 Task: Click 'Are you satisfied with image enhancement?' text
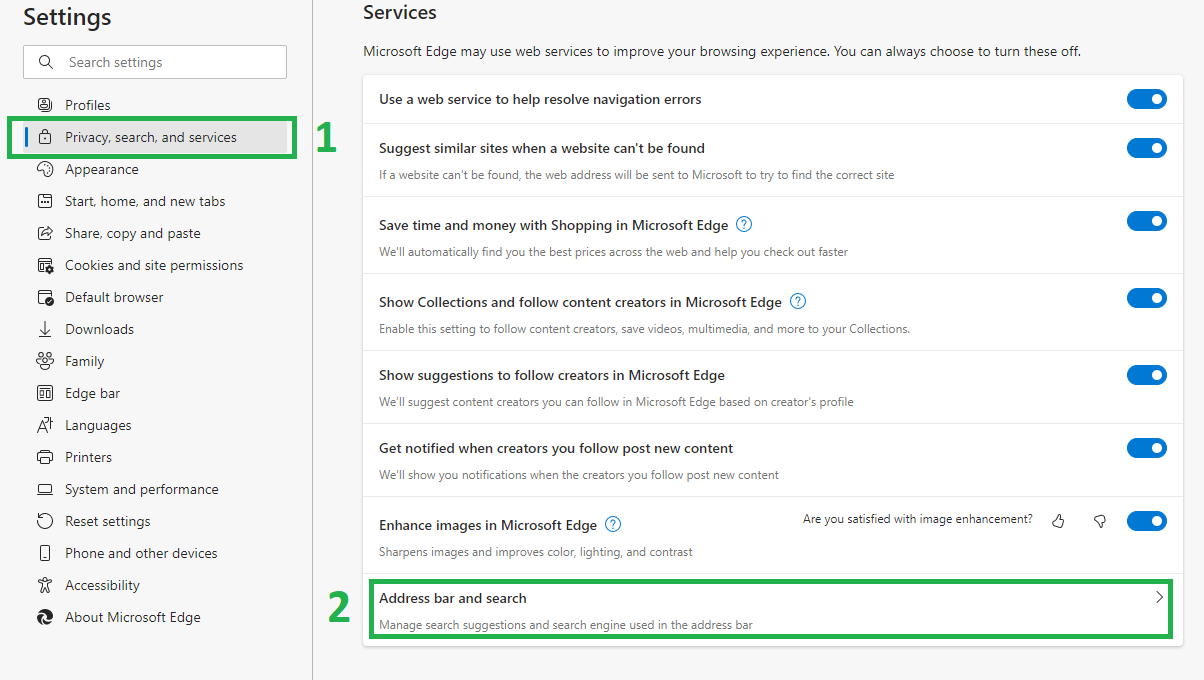[918, 519]
